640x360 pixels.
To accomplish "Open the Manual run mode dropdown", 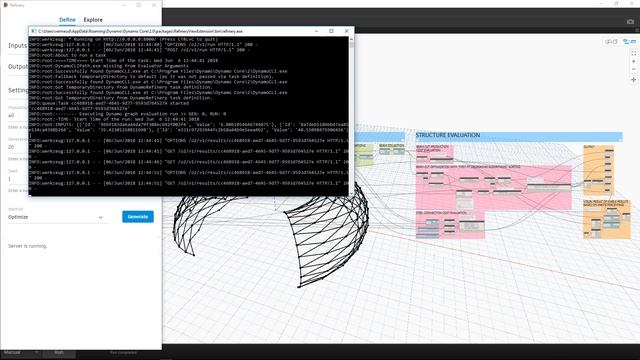I will tap(20, 352).
